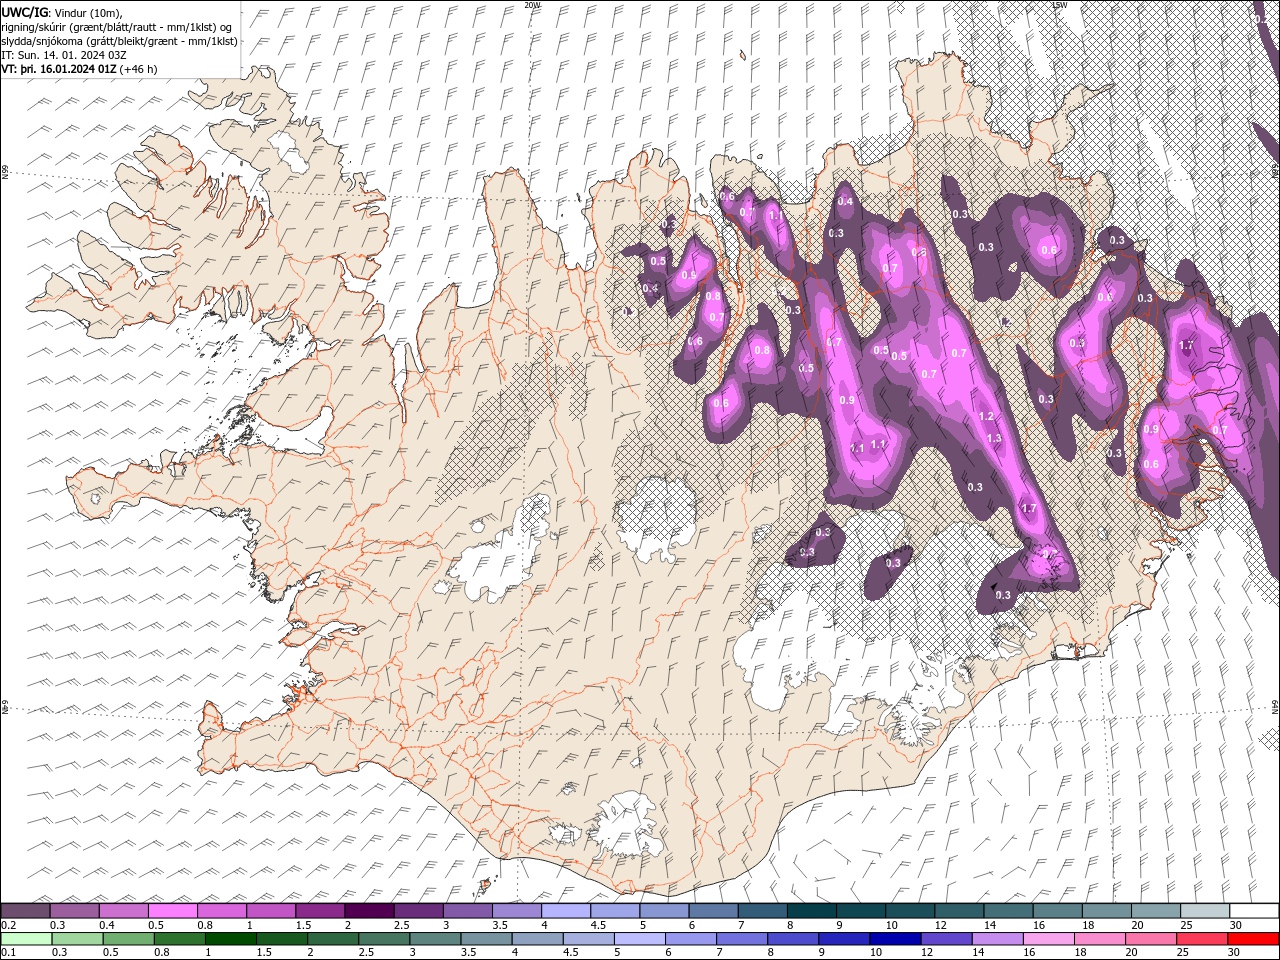The width and height of the screenshot is (1280, 960).
Task: Pick the violet 14 swatch in the rain legend
Action: (997, 939)
